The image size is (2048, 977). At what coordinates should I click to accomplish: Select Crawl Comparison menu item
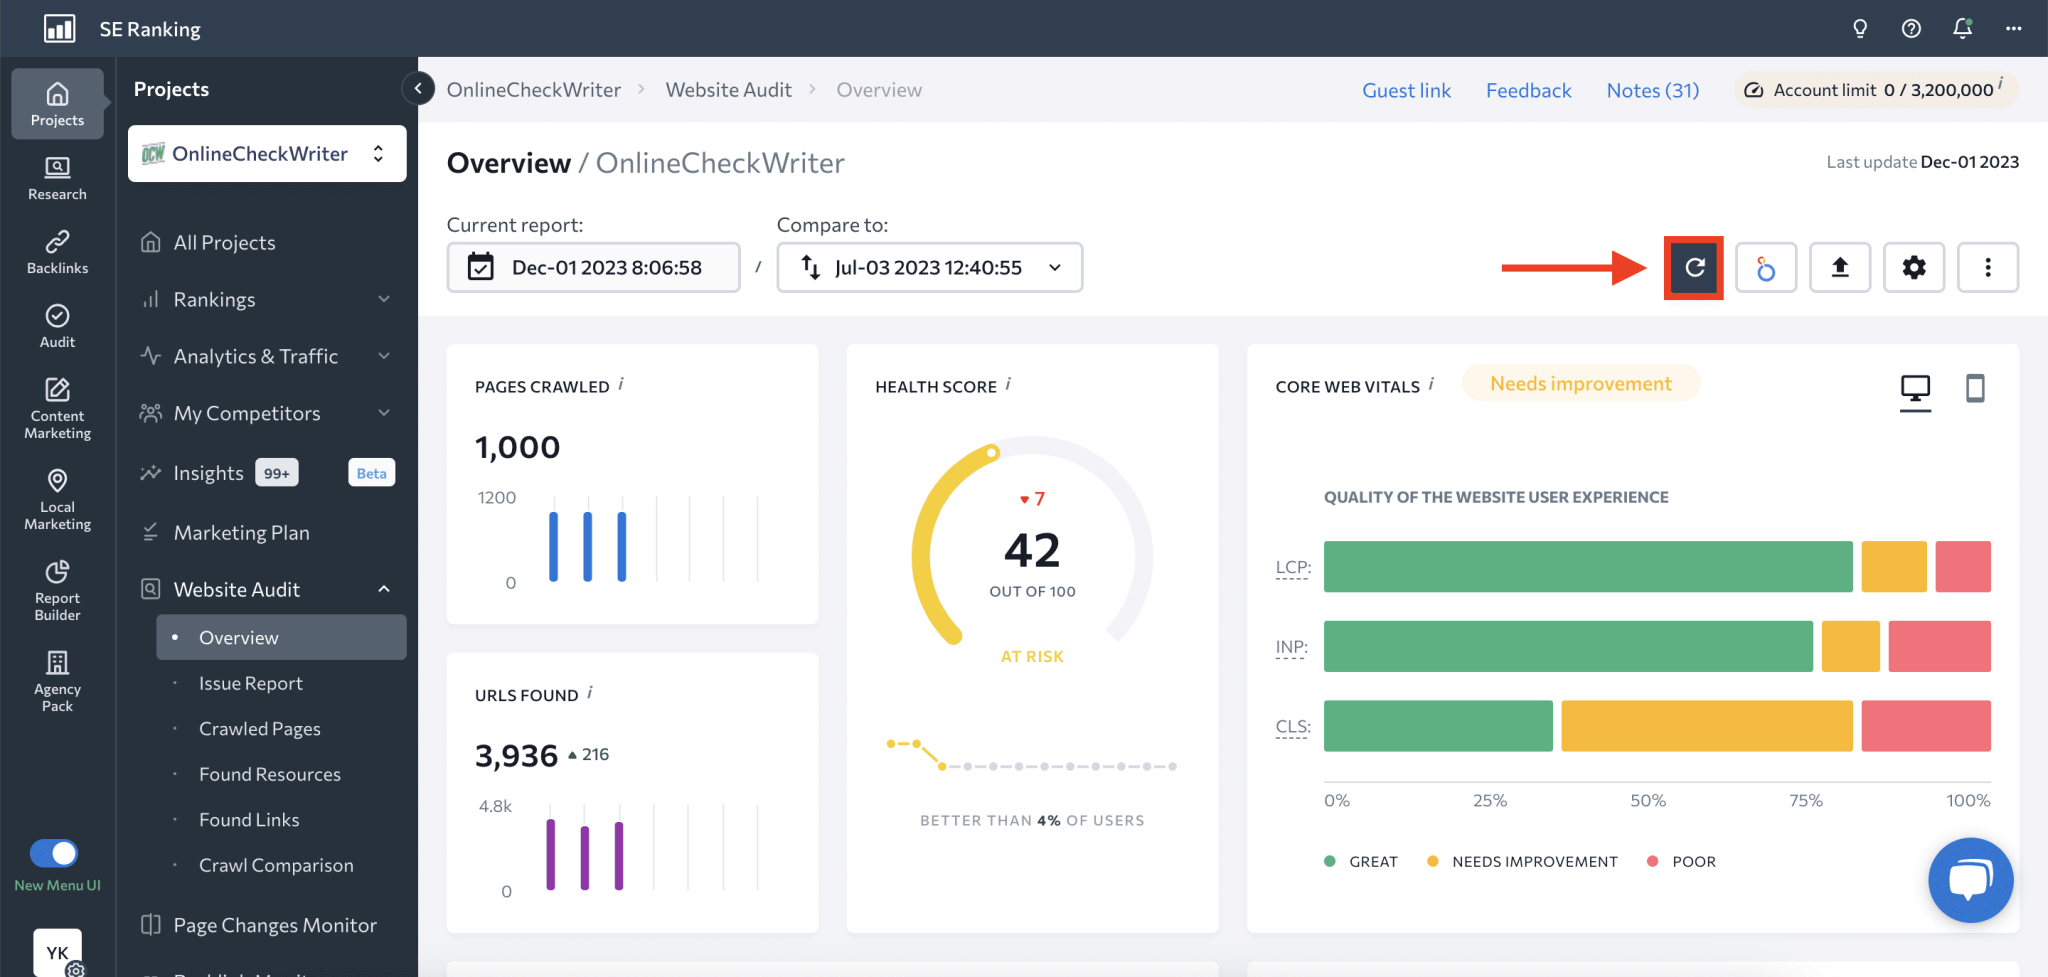(276, 865)
